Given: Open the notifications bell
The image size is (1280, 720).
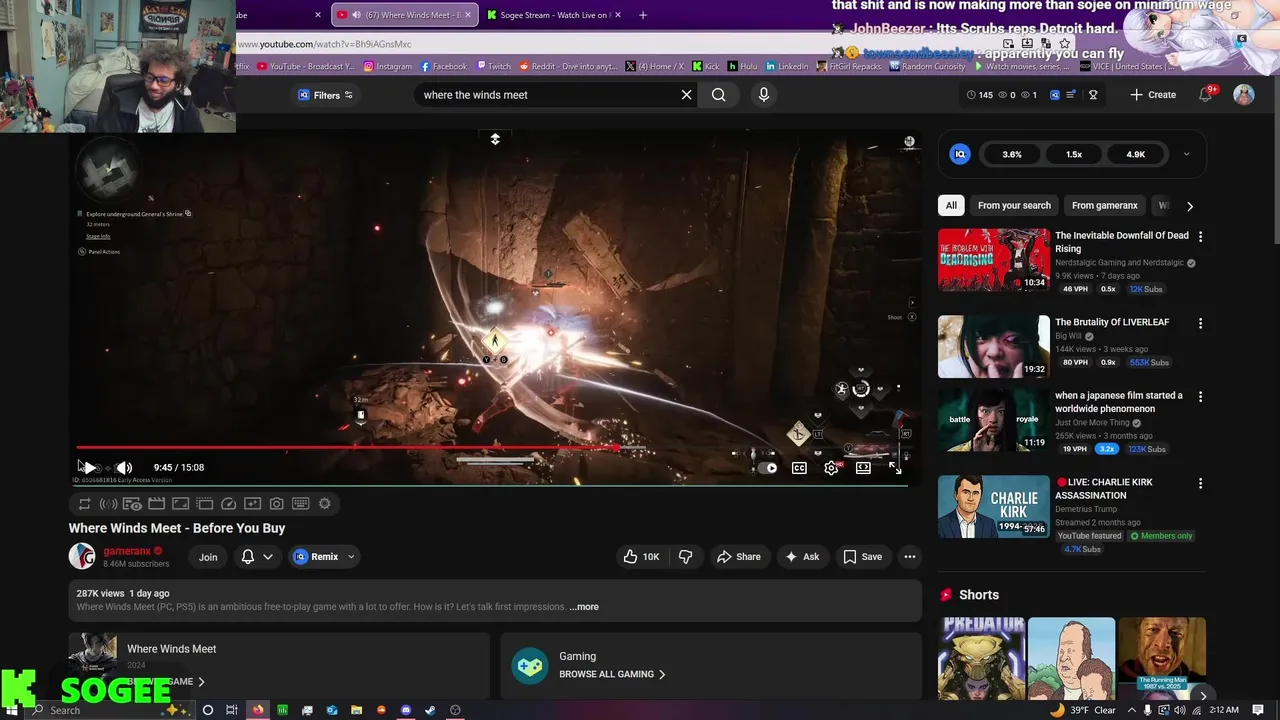Looking at the screenshot, I should [1207, 95].
